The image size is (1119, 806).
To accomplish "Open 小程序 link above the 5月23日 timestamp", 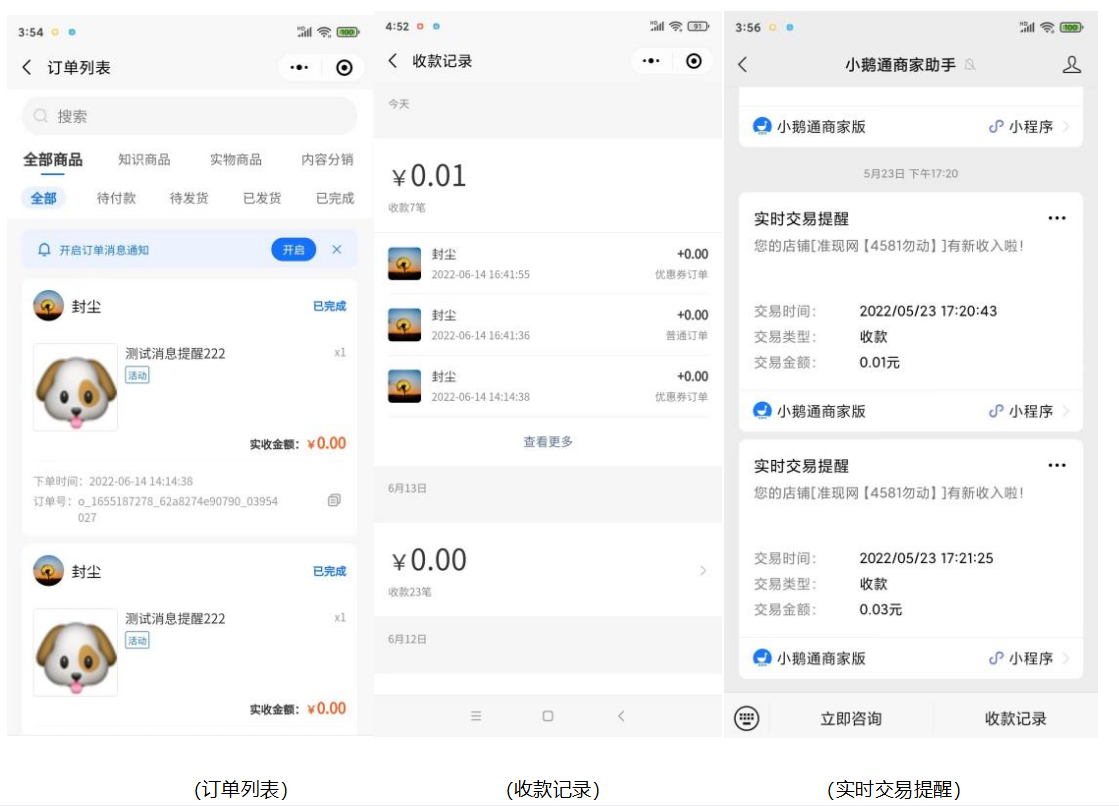I will [x=1028, y=126].
